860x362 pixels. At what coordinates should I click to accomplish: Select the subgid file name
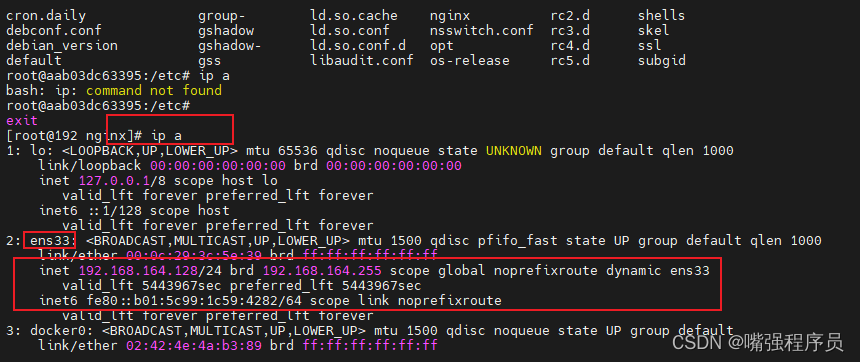click(661, 60)
